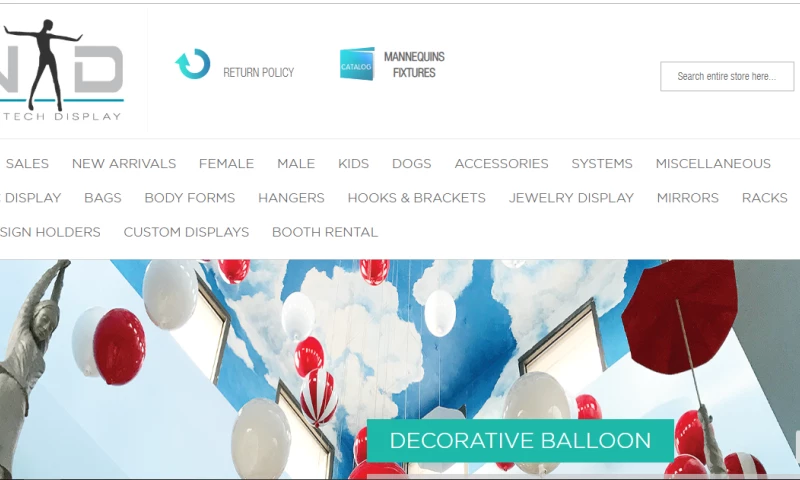This screenshot has width=800, height=480.
Task: Browse the Accessories menu item
Action: [502, 164]
